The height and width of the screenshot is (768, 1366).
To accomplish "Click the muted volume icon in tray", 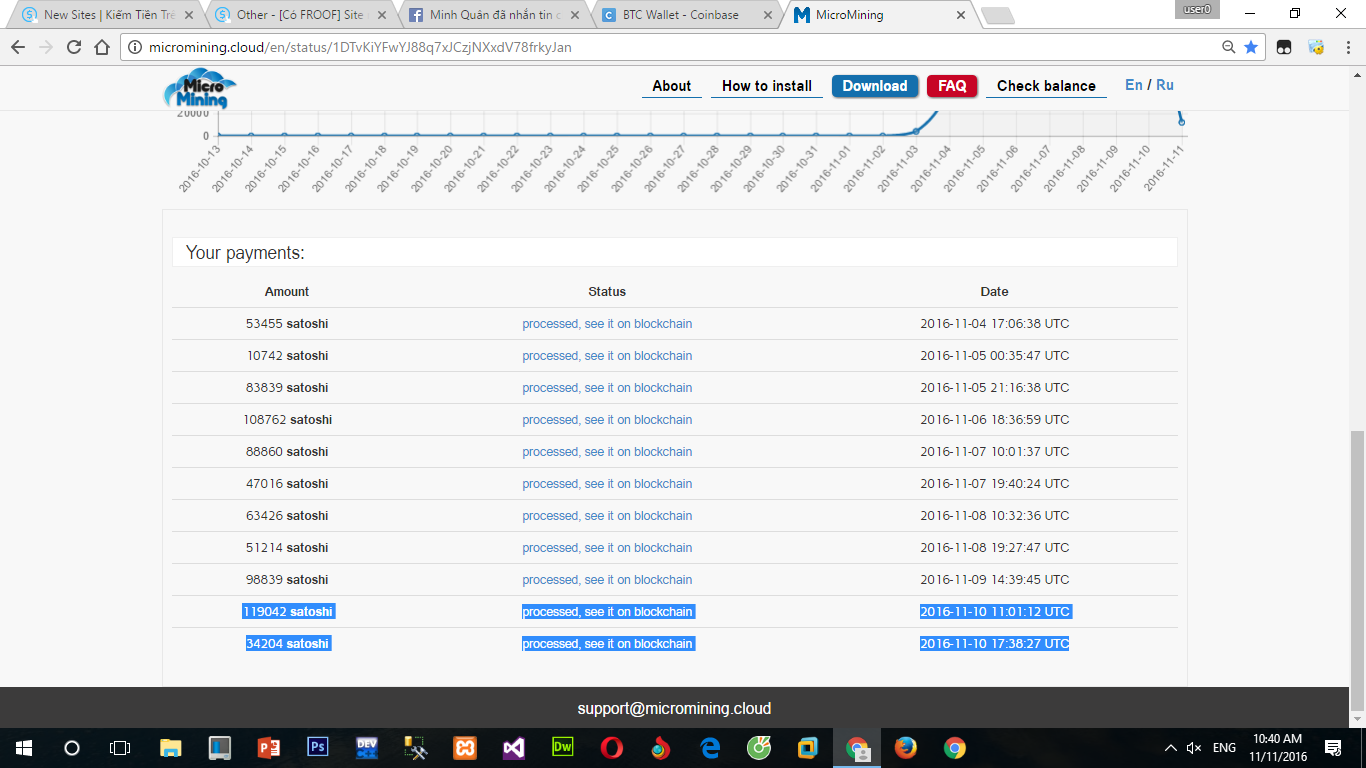I will tap(1194, 748).
